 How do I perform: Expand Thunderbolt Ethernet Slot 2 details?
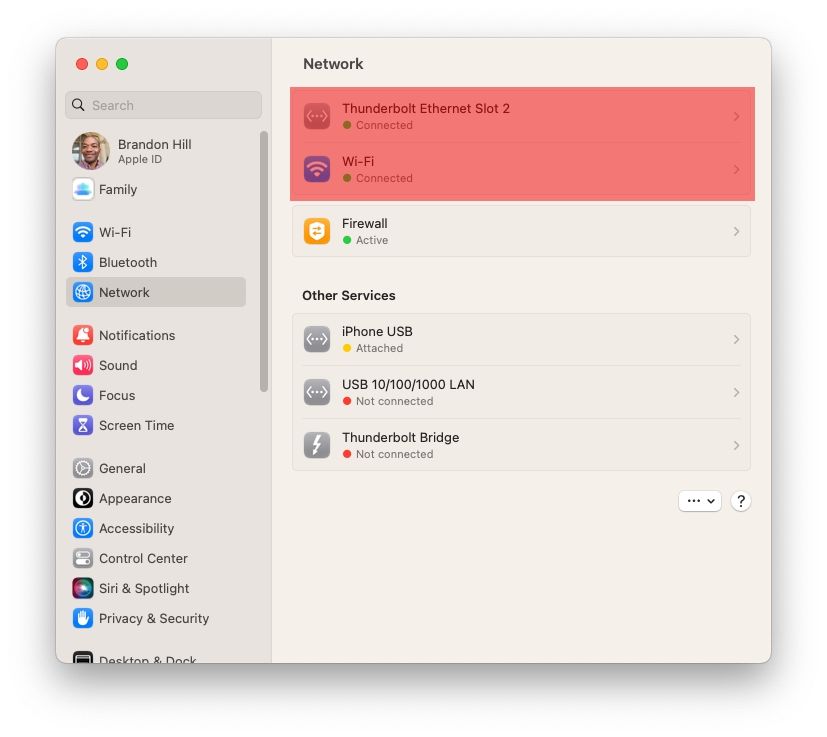point(737,116)
